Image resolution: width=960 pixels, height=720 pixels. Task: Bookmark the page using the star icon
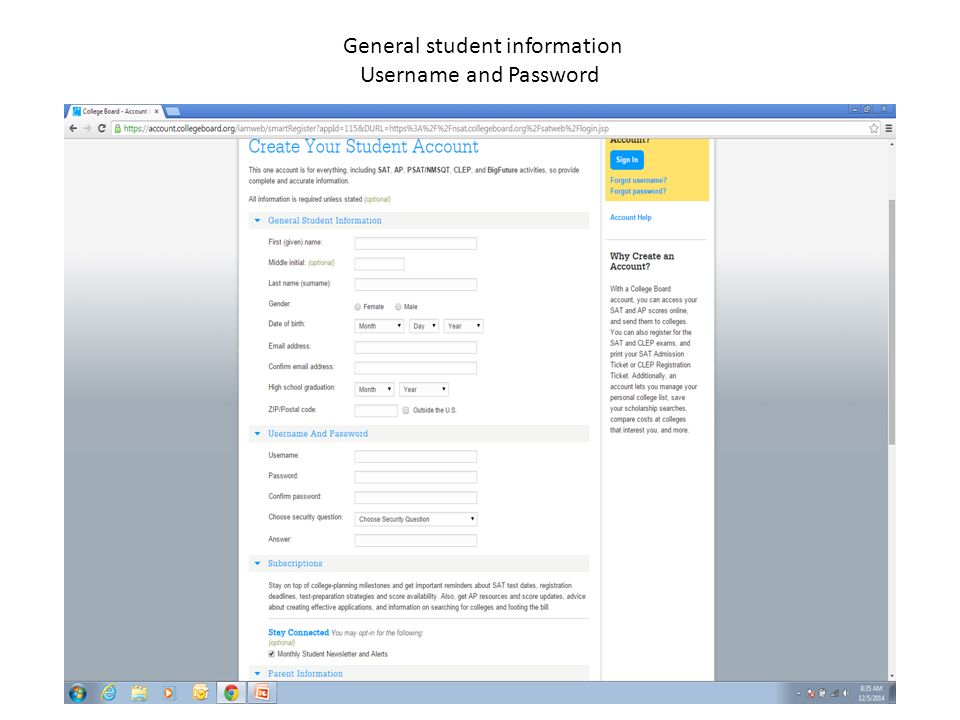874,129
